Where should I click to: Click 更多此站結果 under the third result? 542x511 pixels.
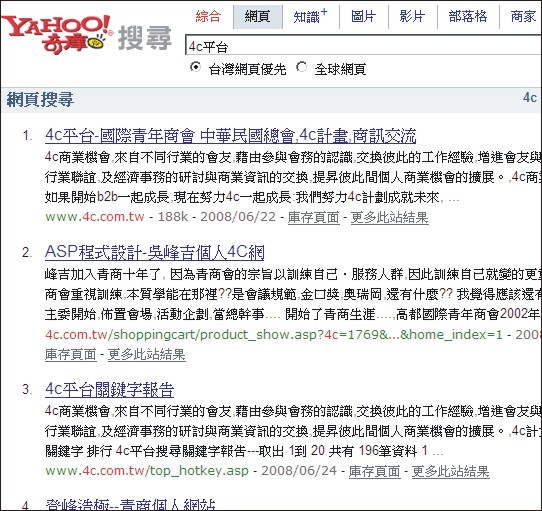[450, 471]
